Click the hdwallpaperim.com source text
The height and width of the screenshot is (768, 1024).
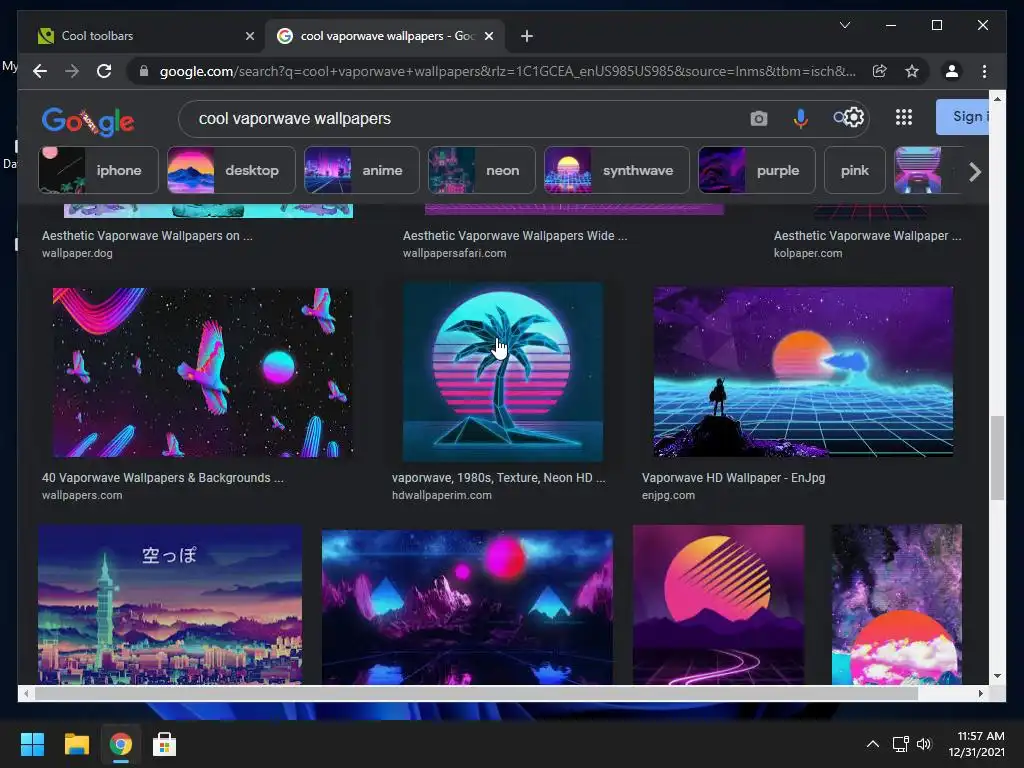pyautogui.click(x=441, y=496)
